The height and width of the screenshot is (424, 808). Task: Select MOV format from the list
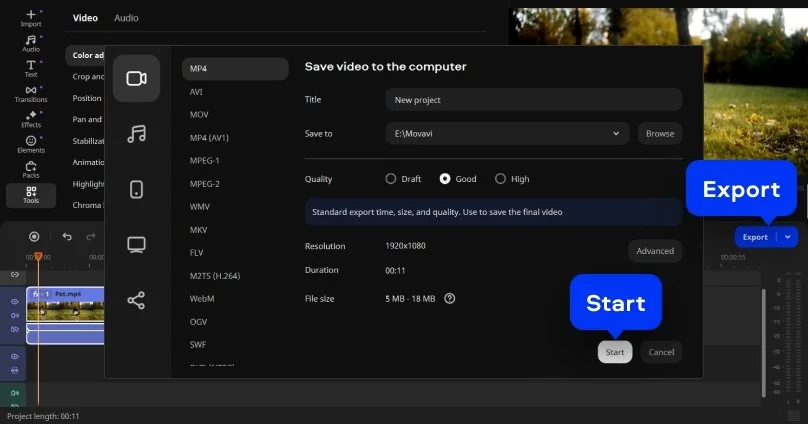click(x=199, y=115)
